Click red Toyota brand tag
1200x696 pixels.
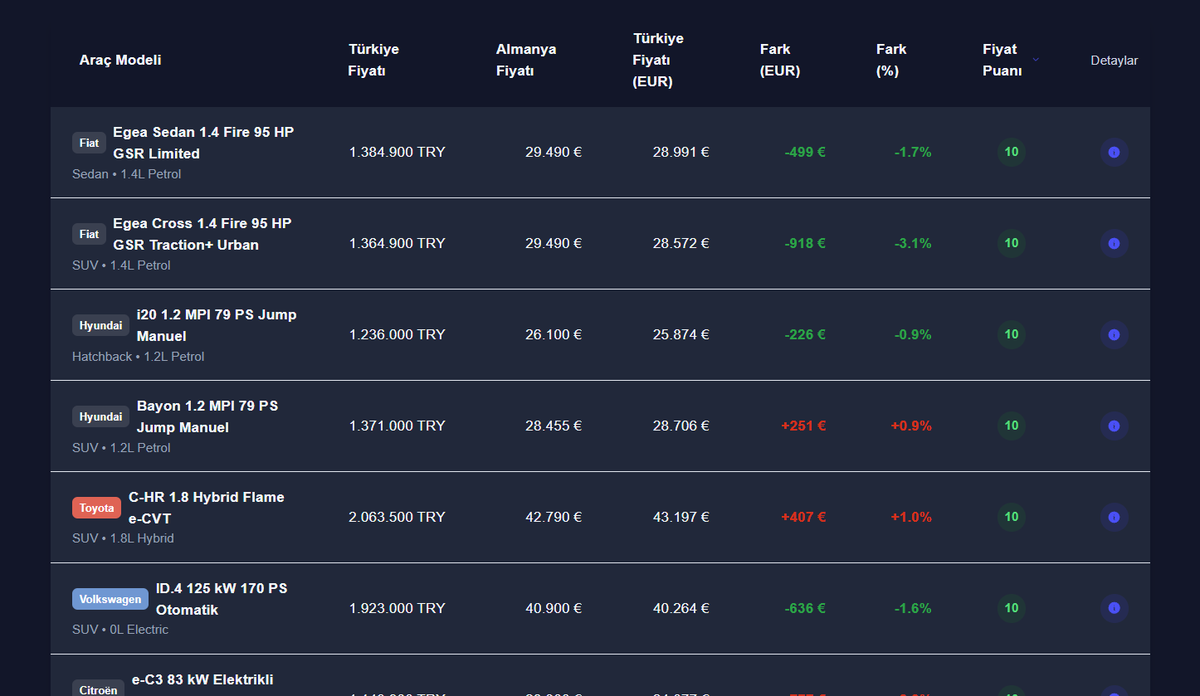point(97,508)
